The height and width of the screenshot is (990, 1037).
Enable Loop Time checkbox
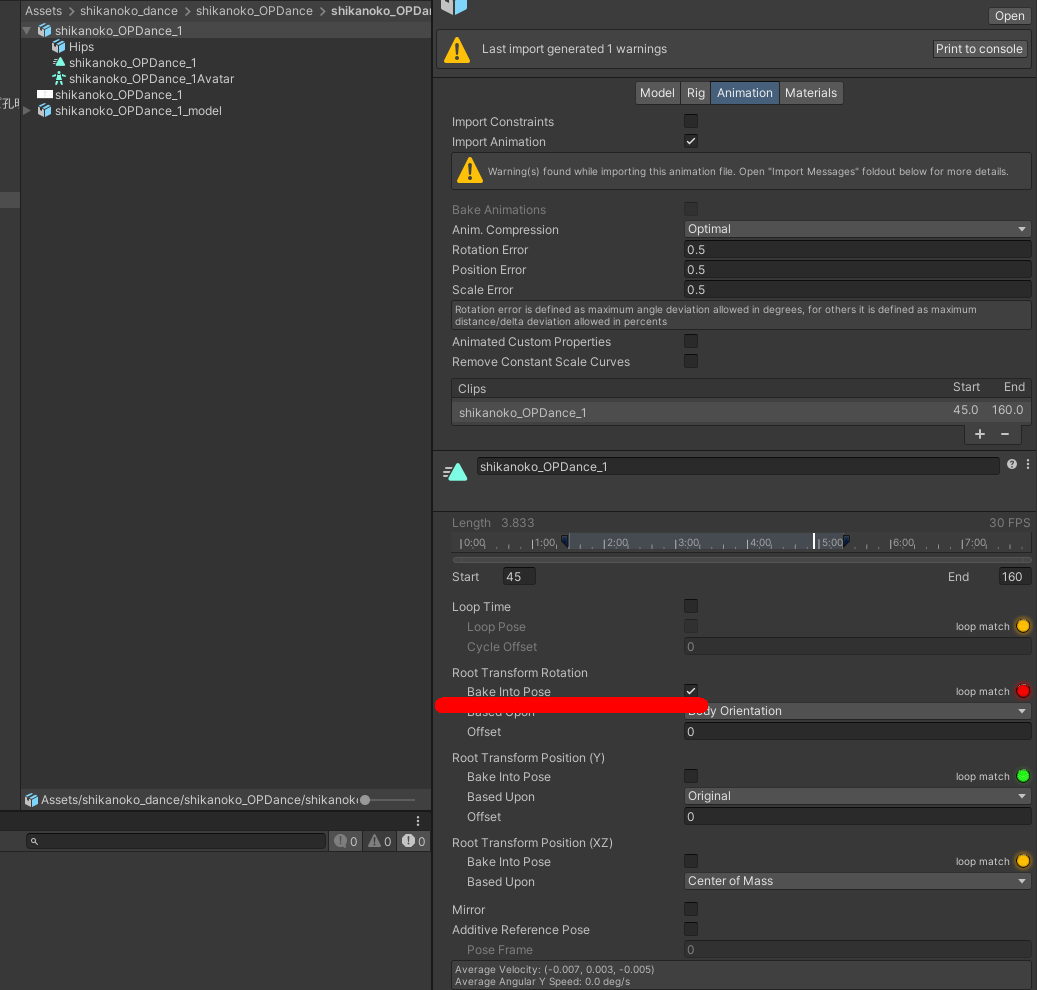click(x=691, y=606)
